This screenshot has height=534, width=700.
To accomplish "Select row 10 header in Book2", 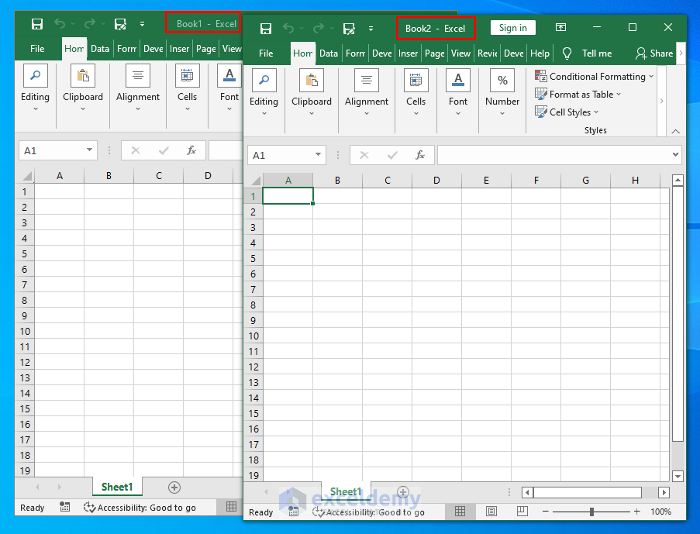I will 254,336.
